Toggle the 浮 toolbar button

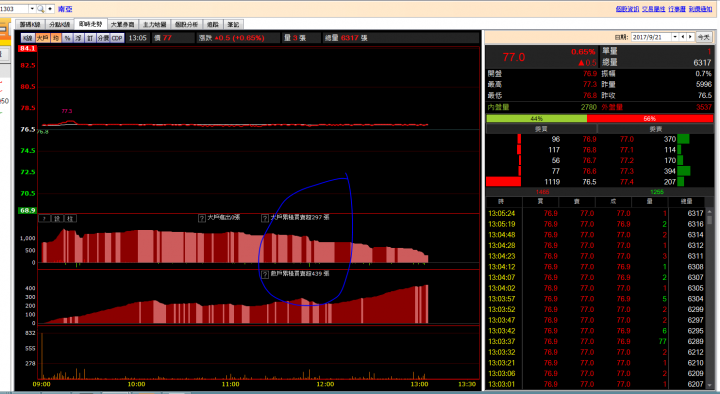(79, 38)
